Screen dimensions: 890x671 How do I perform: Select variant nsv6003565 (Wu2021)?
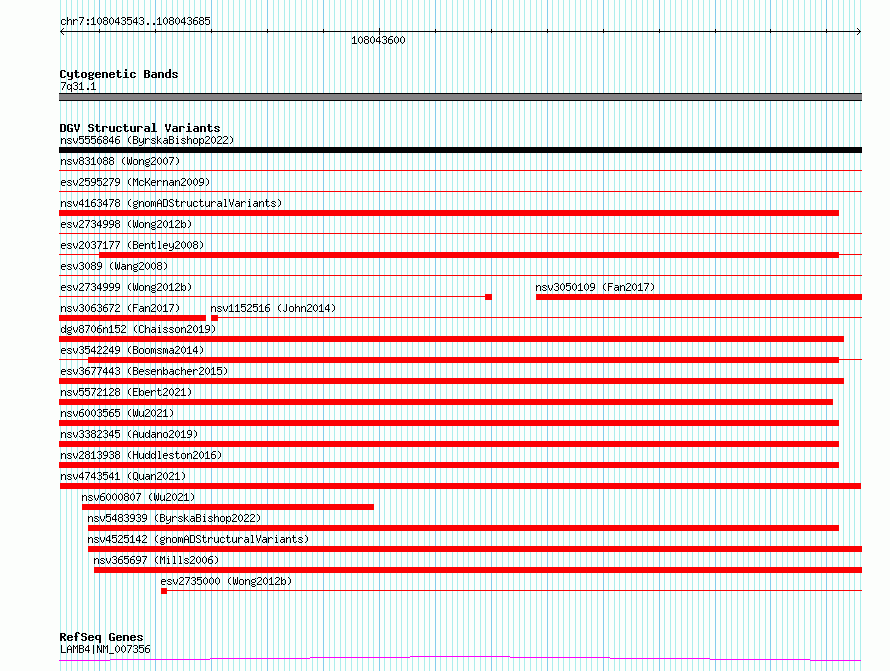tap(117, 413)
